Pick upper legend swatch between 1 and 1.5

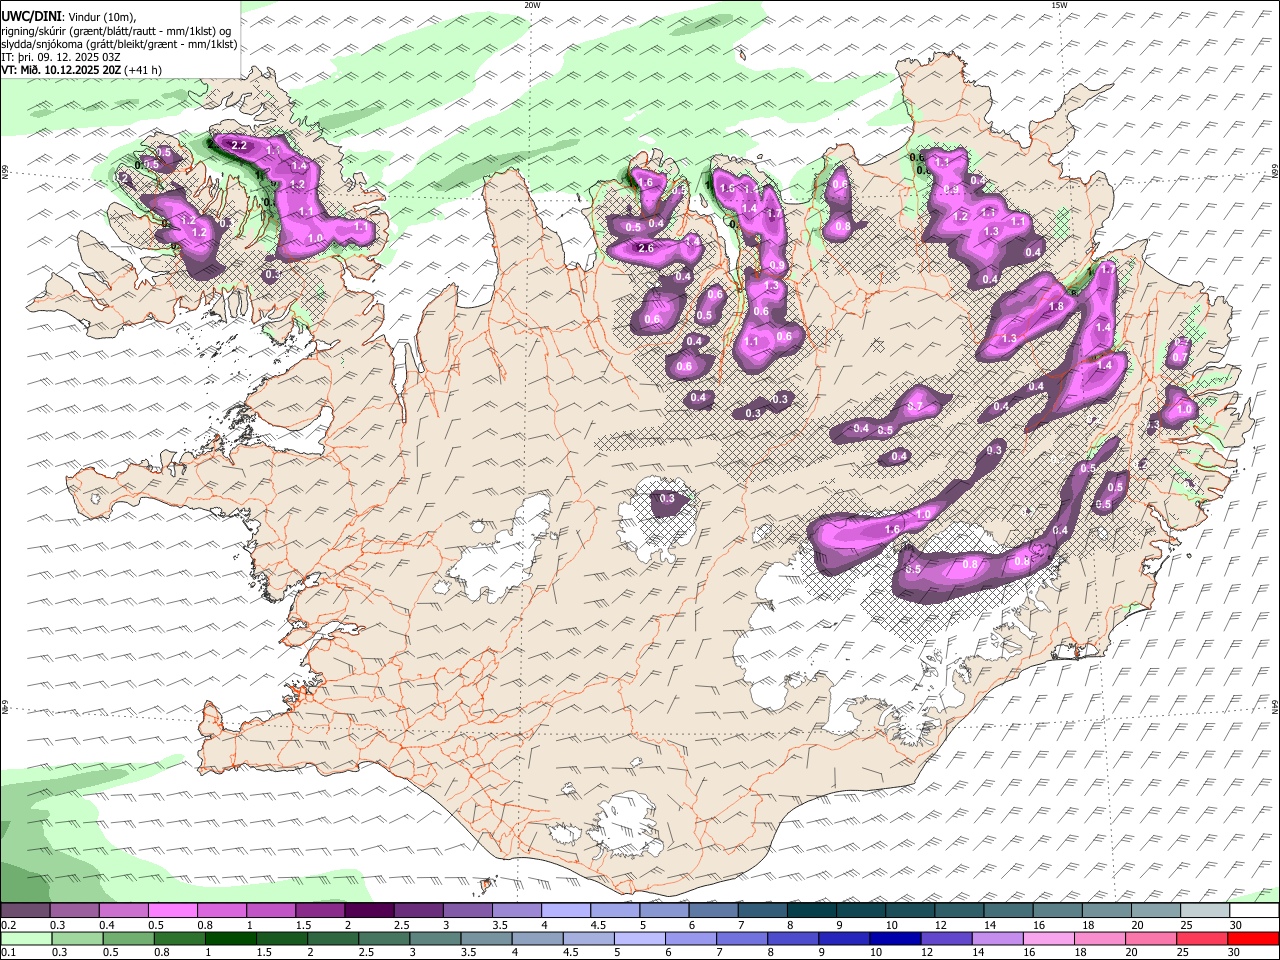tap(271, 911)
